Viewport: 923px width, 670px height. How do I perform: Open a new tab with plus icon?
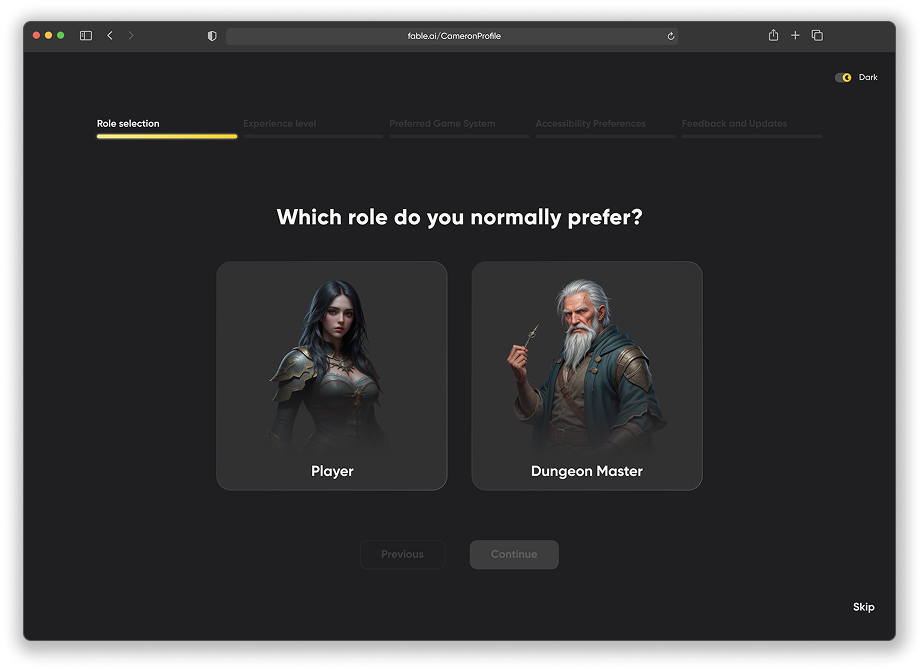[x=795, y=36]
